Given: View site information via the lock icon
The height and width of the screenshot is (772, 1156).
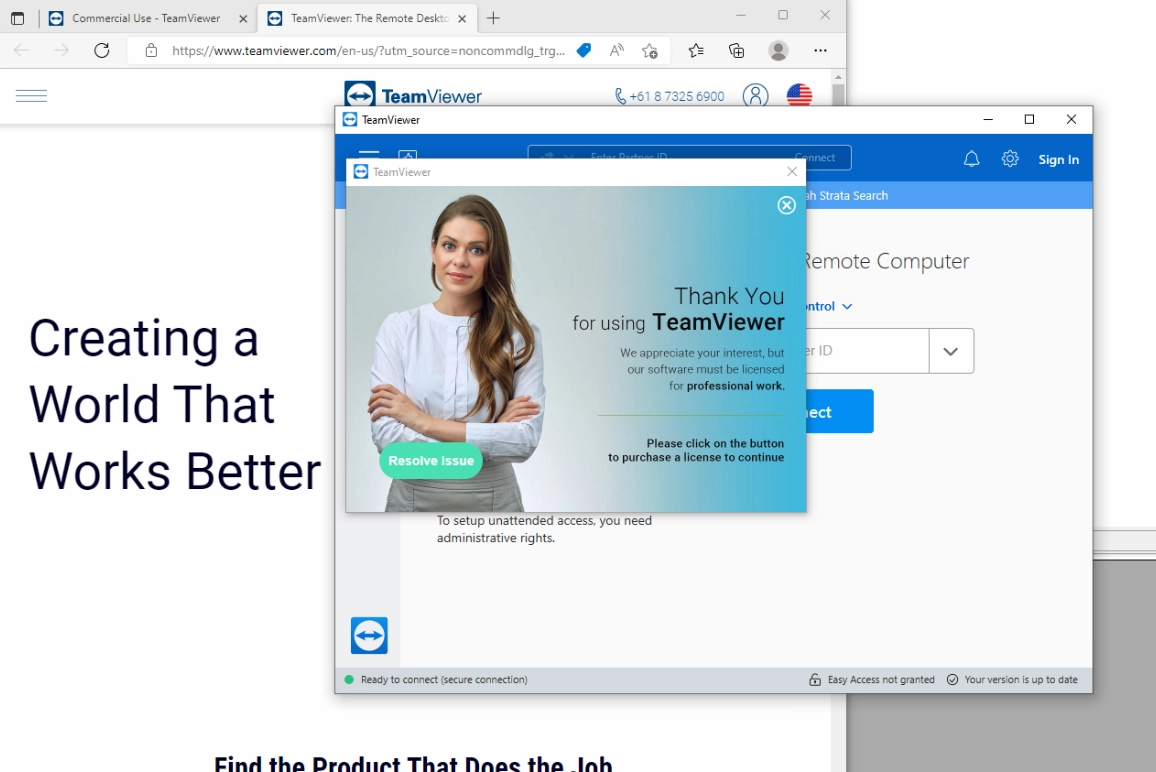Looking at the screenshot, I should point(151,50).
